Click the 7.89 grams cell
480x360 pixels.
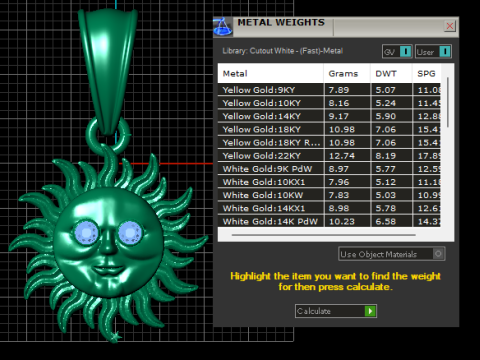[x=347, y=90]
